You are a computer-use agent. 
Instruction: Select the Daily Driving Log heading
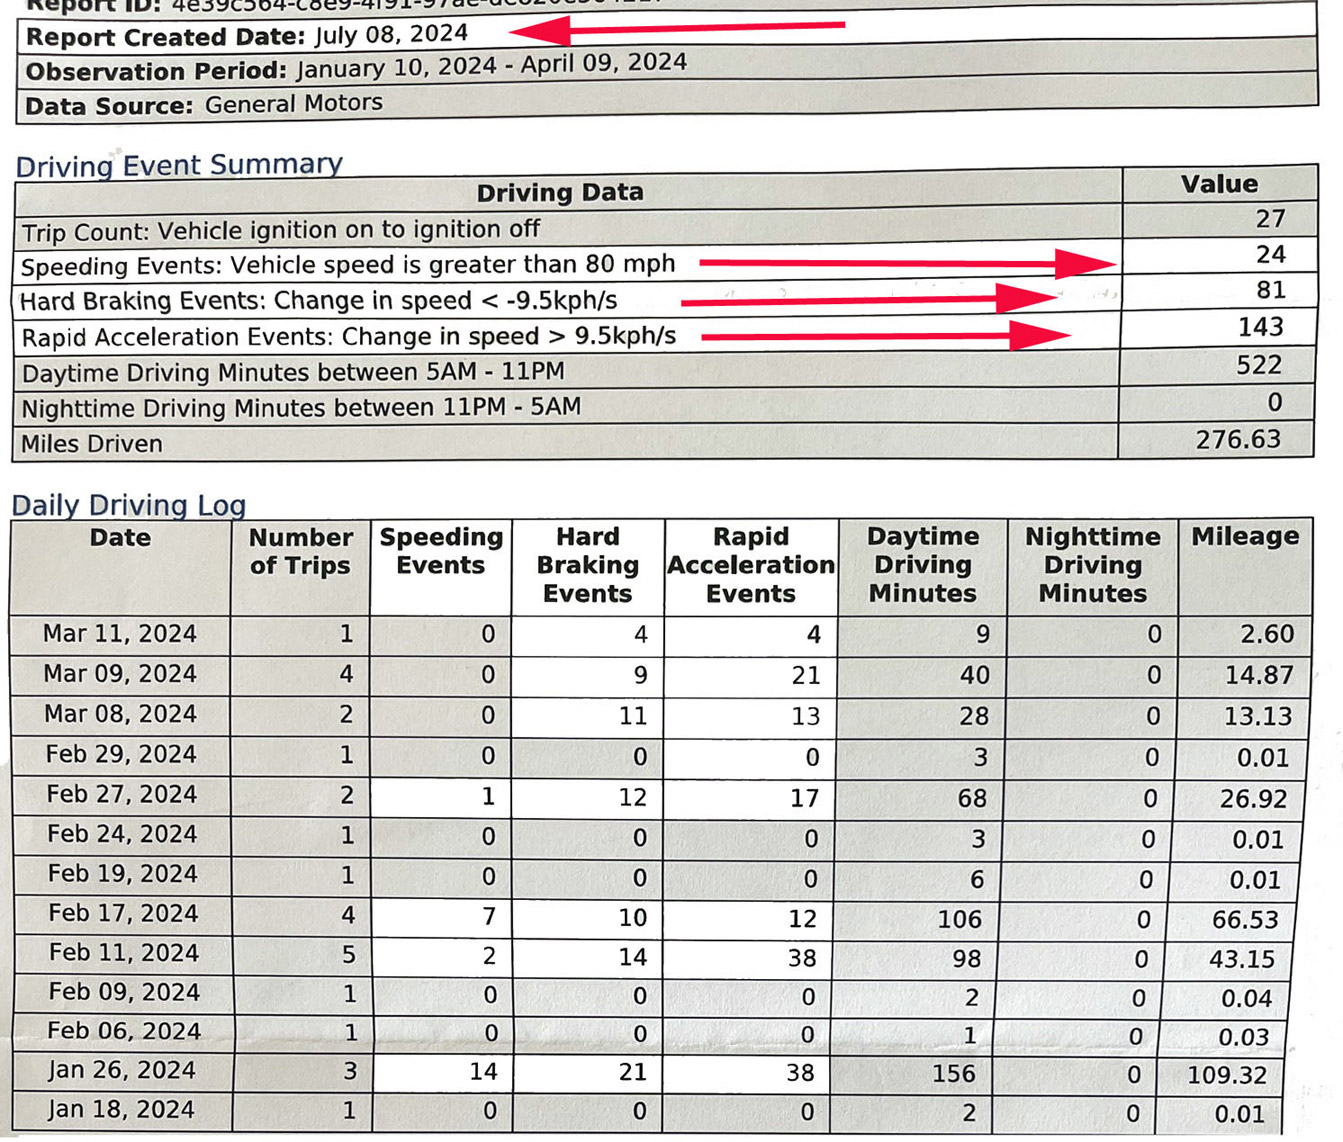click(129, 505)
